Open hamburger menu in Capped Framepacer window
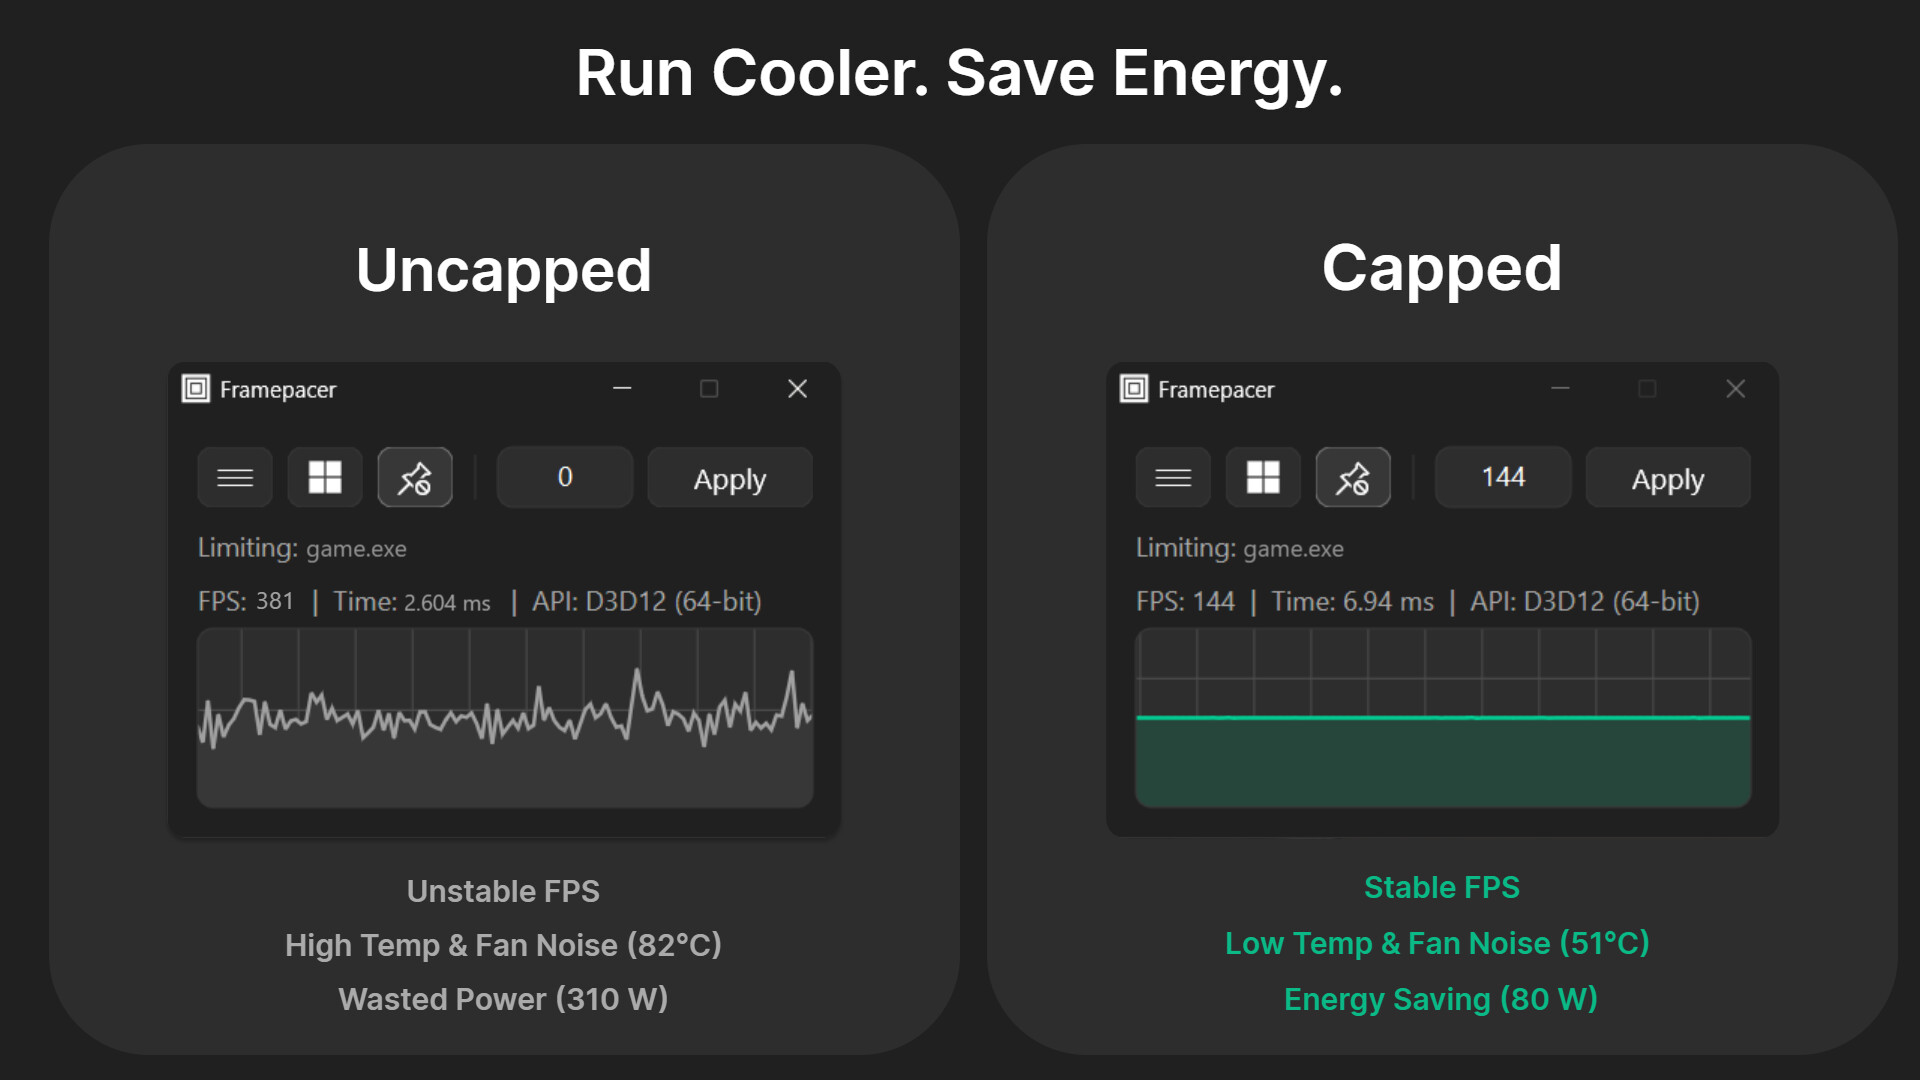Viewport: 1920px width, 1080px height. pos(1173,478)
